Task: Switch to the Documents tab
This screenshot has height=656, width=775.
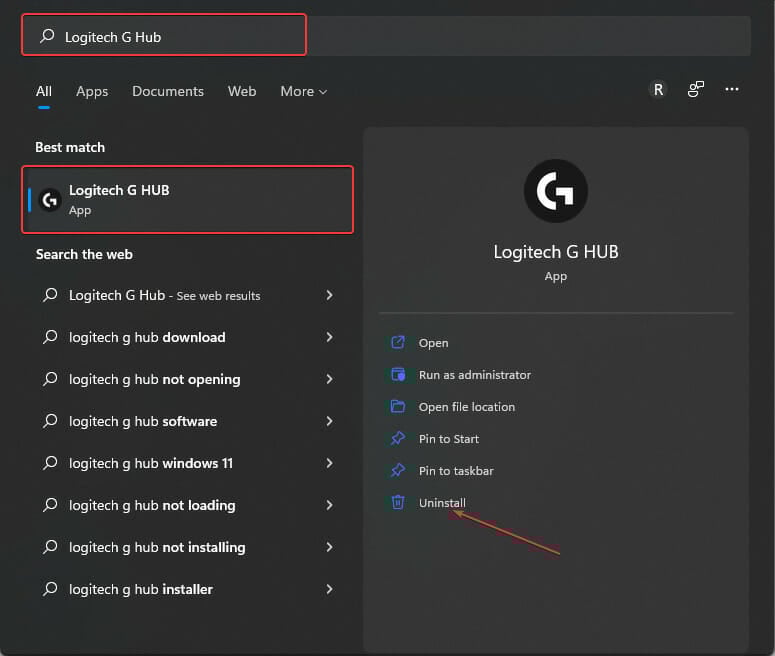Action: [x=168, y=91]
